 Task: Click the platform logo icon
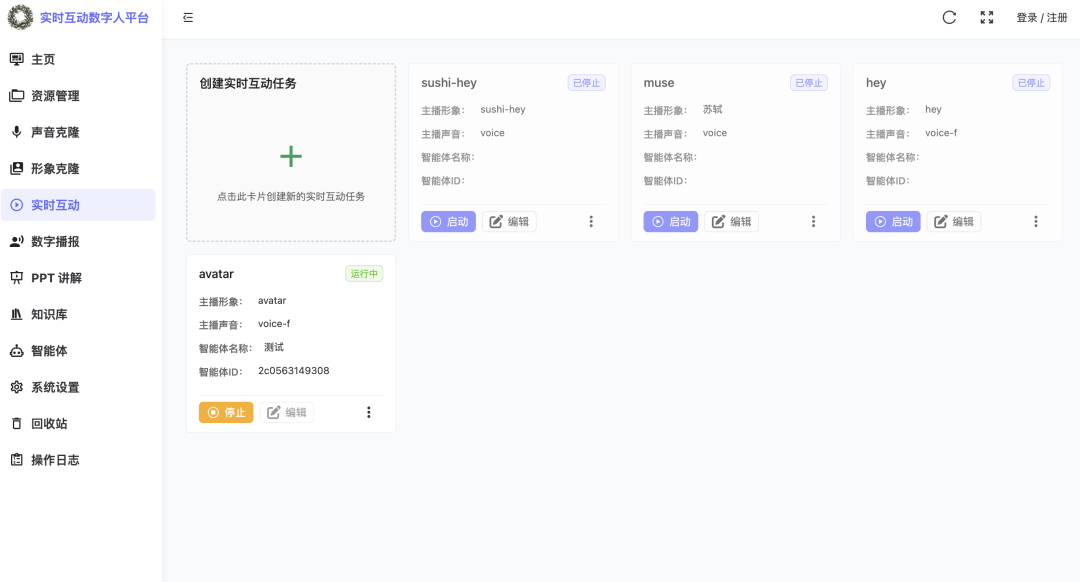point(20,17)
